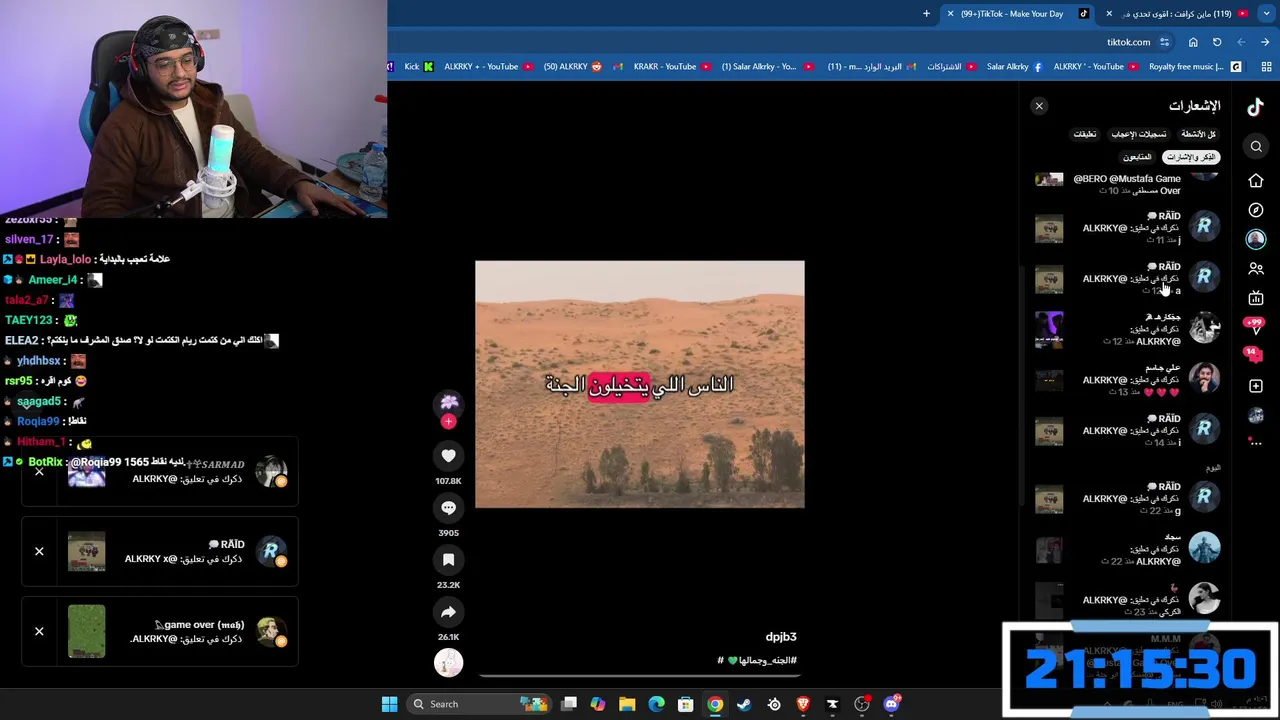
Task: Reload the page in browser toolbar
Action: (1217, 42)
